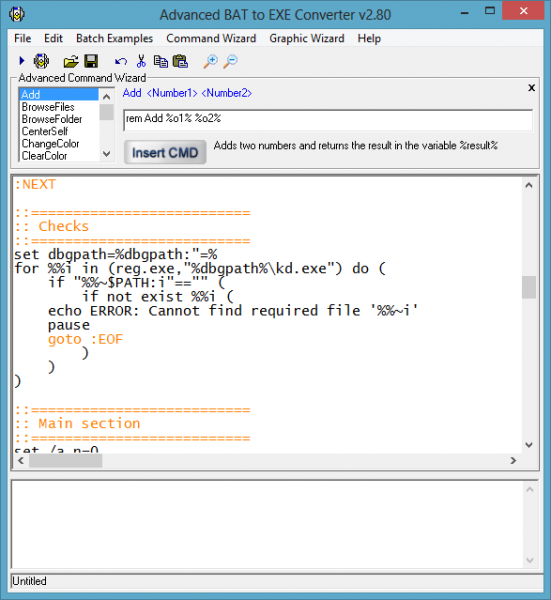Image resolution: width=551 pixels, height=600 pixels.
Task: Click the 'echo ERROR: Cannot find' line
Action: 233,311
